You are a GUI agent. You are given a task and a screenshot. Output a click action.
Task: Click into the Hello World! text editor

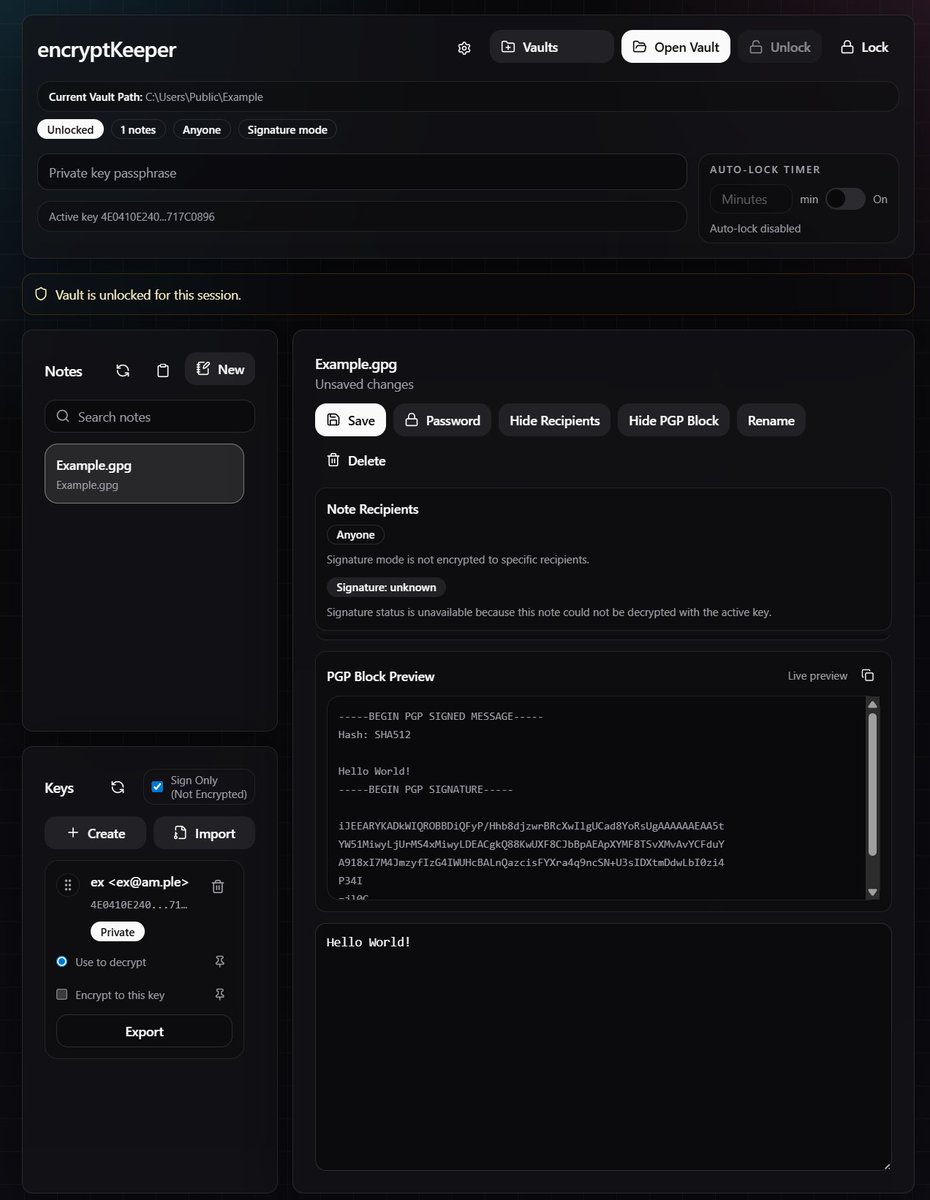[603, 1046]
